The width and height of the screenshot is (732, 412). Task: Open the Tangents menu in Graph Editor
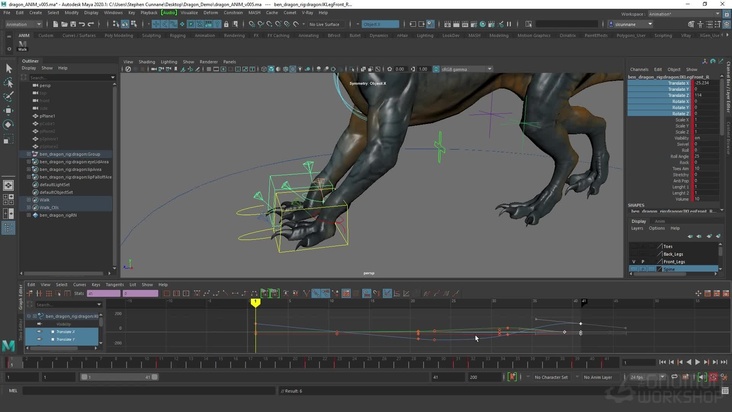pos(114,285)
